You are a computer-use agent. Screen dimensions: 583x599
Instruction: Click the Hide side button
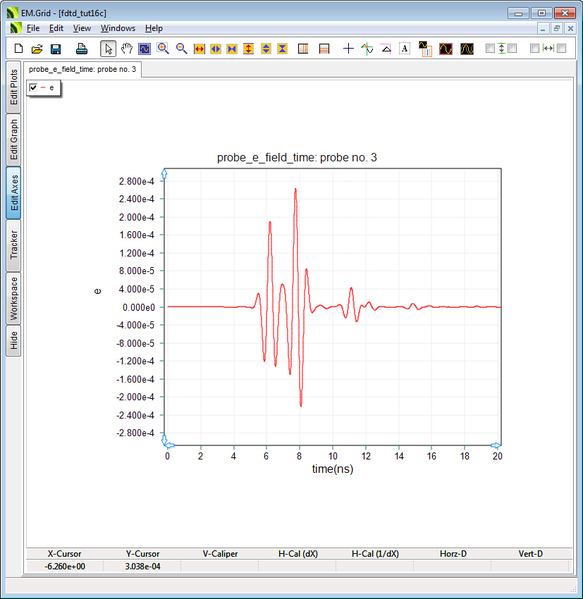[x=13, y=340]
